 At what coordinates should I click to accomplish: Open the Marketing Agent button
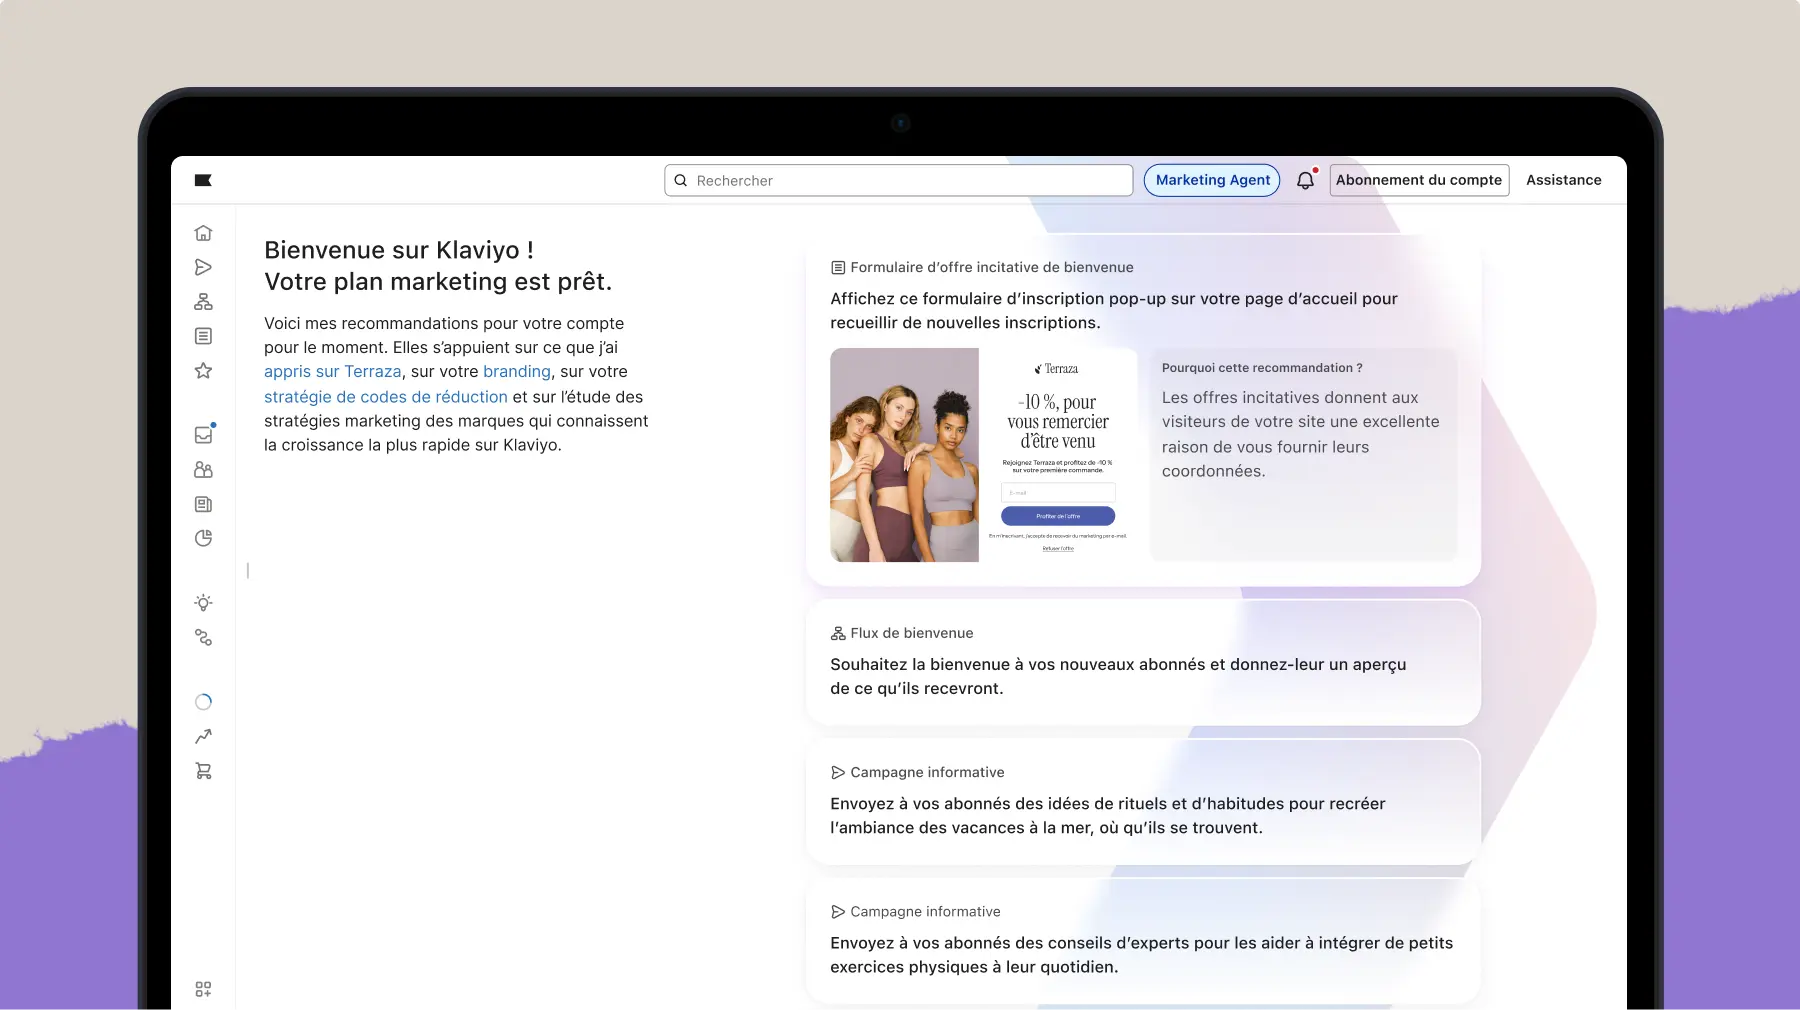1212,180
